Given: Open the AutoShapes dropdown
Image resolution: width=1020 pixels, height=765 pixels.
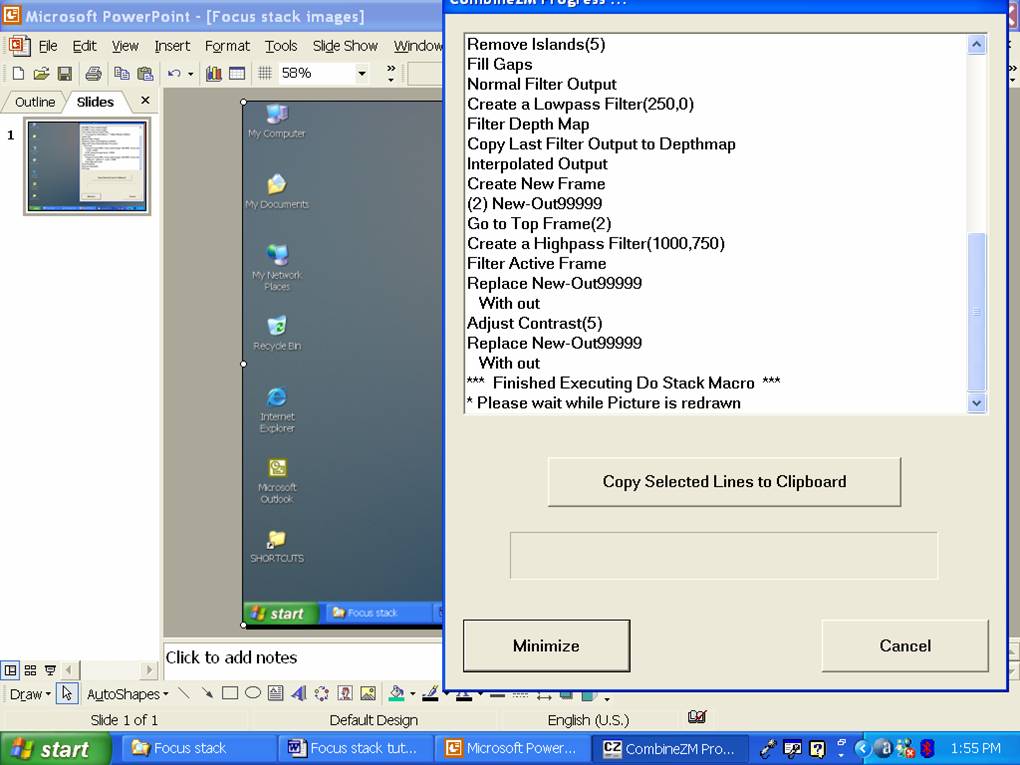Looking at the screenshot, I should [128, 694].
